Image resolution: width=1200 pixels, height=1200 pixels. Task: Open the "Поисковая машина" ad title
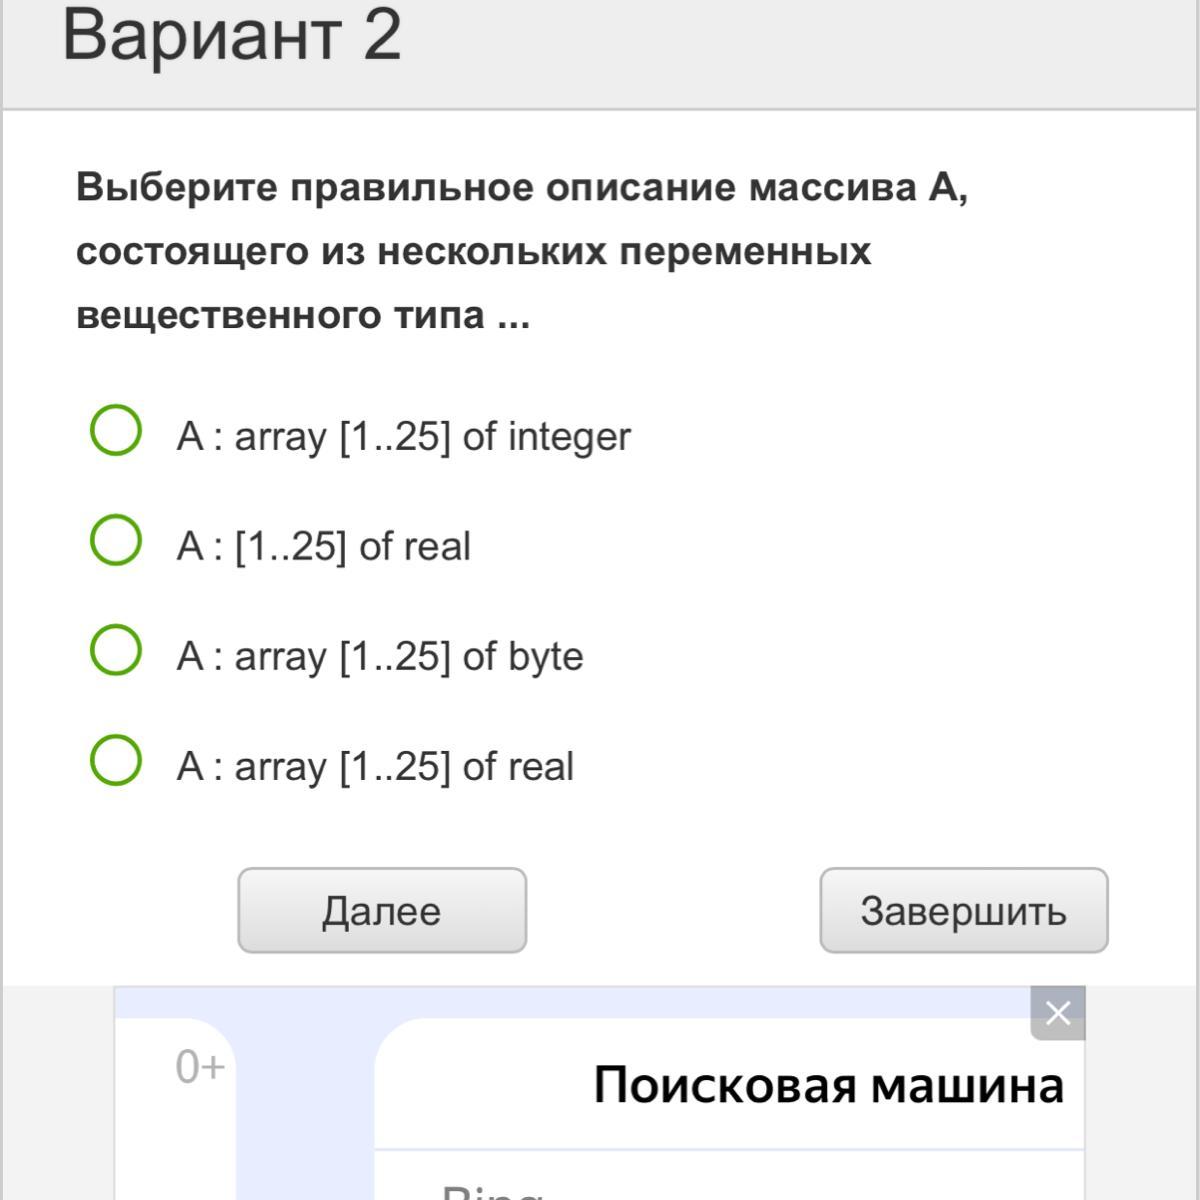[x=828, y=1085]
